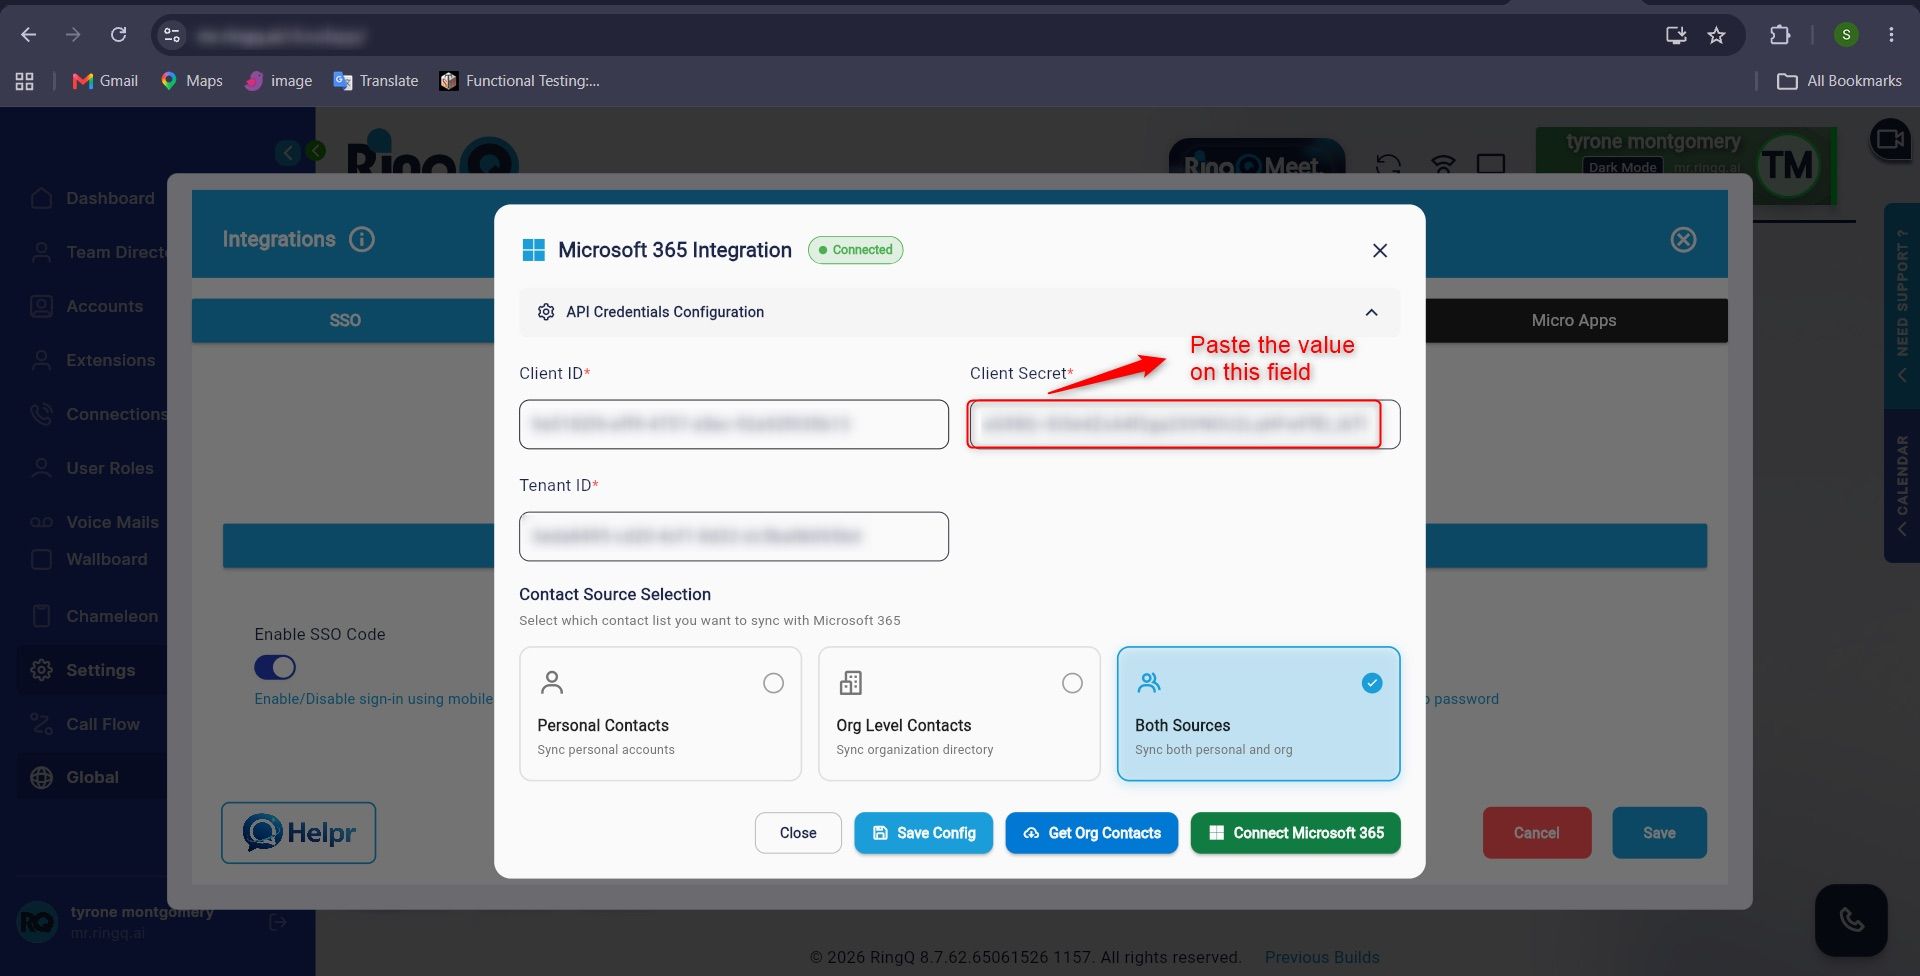Click the TM user avatar
1920x976 pixels.
pyautogui.click(x=1787, y=165)
